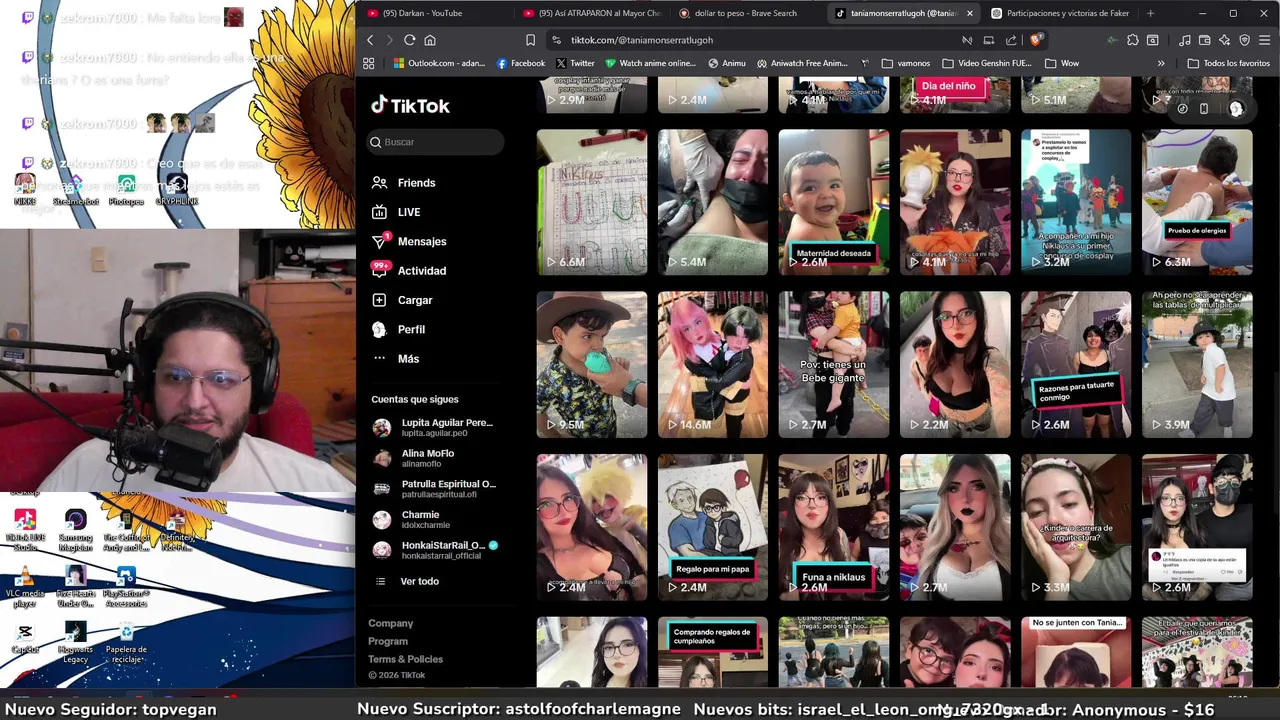This screenshot has height=720, width=1280.
Task: Open the Twitter bookmark
Action: (575, 63)
